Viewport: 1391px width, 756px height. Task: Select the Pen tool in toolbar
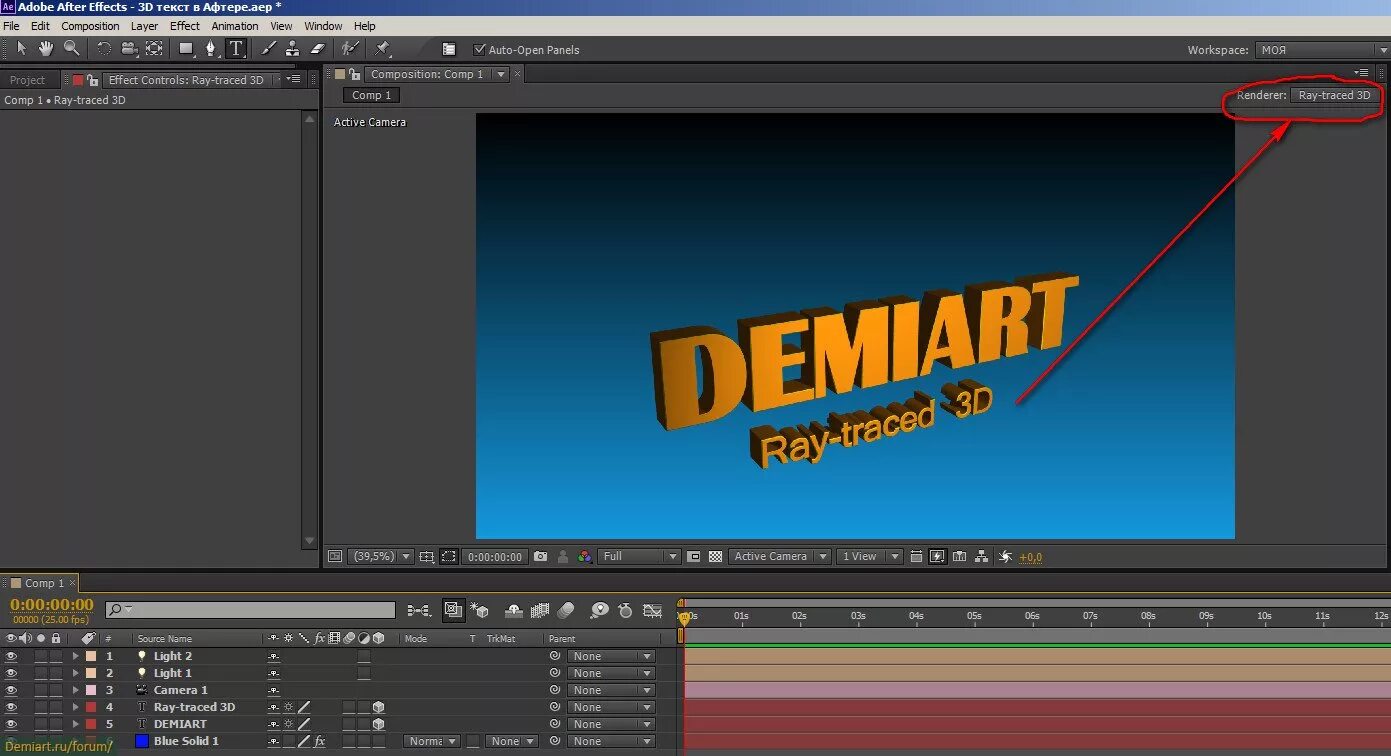[210, 49]
